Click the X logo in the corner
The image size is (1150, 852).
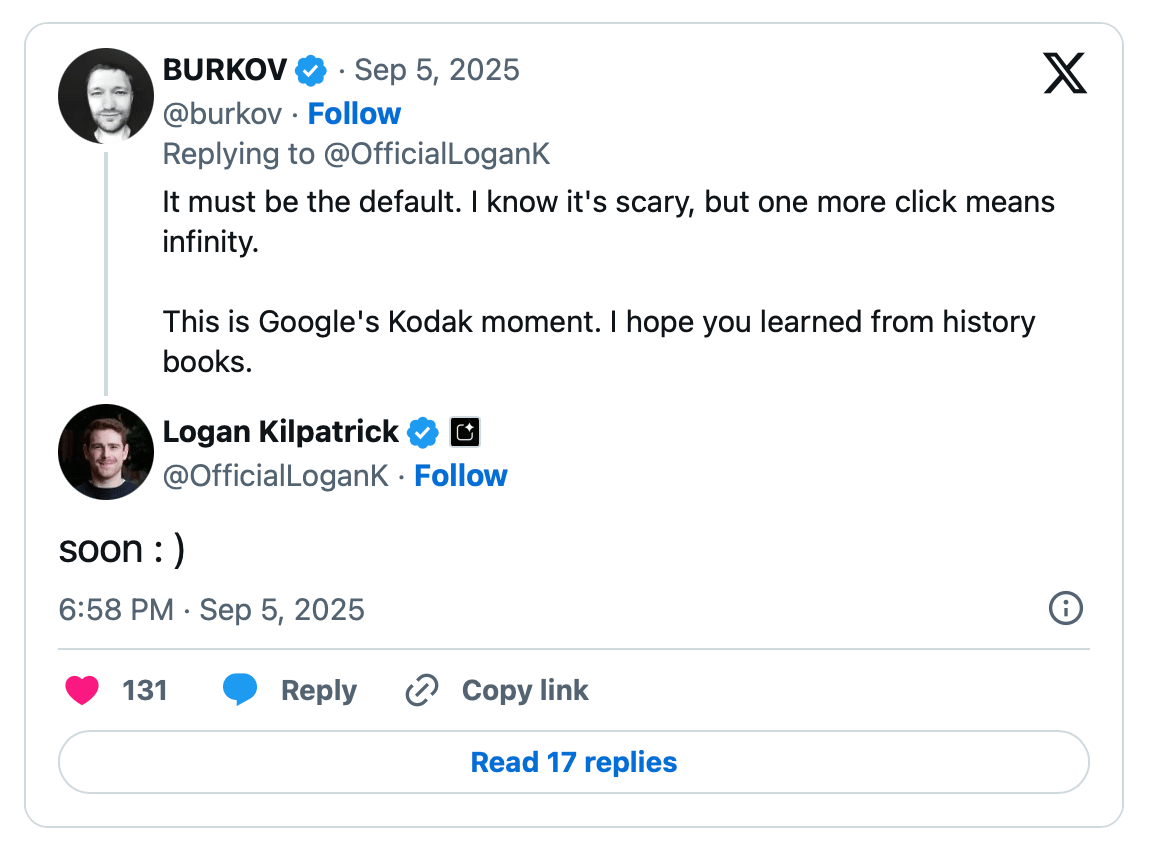click(x=1064, y=73)
